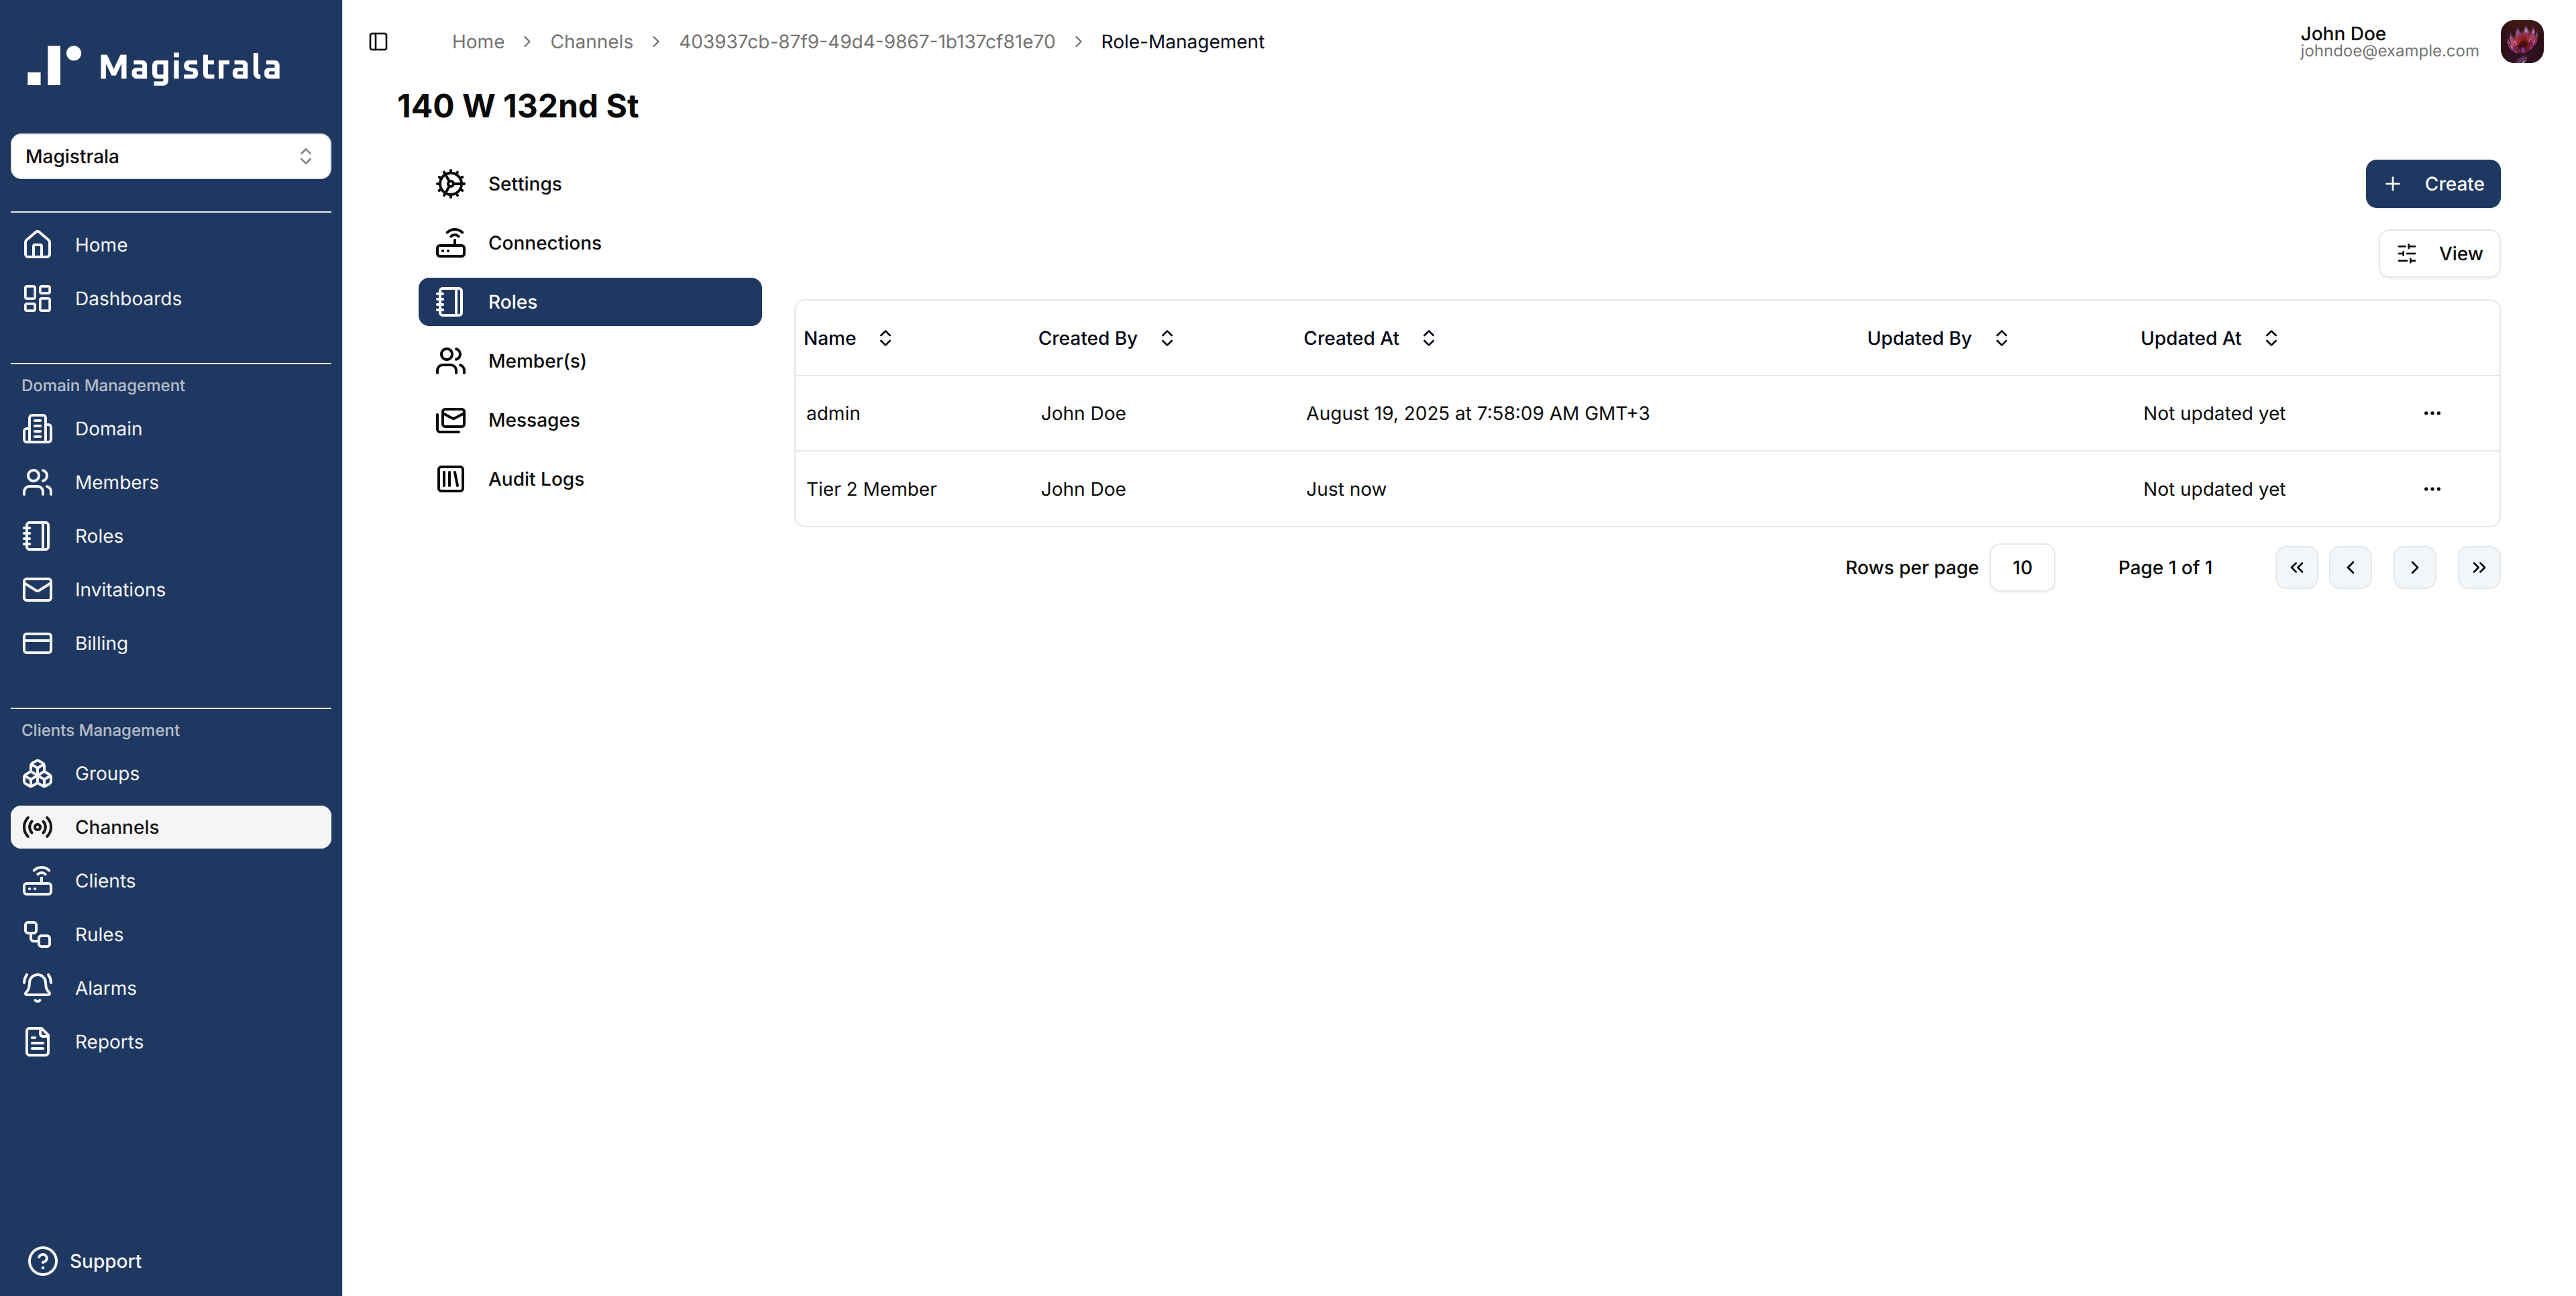Viewport: 2576px width, 1296px height.
Task: Open the Groups cubes icon
Action: [x=38, y=773]
